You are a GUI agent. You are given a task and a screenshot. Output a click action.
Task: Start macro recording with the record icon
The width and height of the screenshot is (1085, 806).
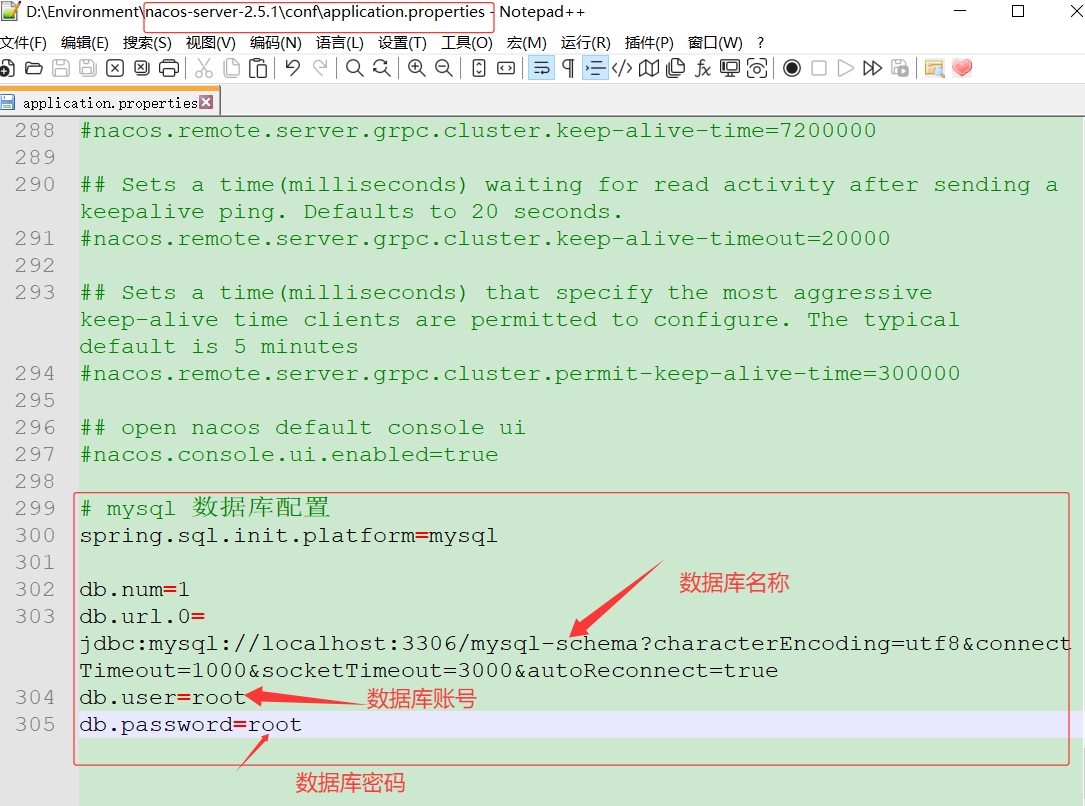[792, 68]
